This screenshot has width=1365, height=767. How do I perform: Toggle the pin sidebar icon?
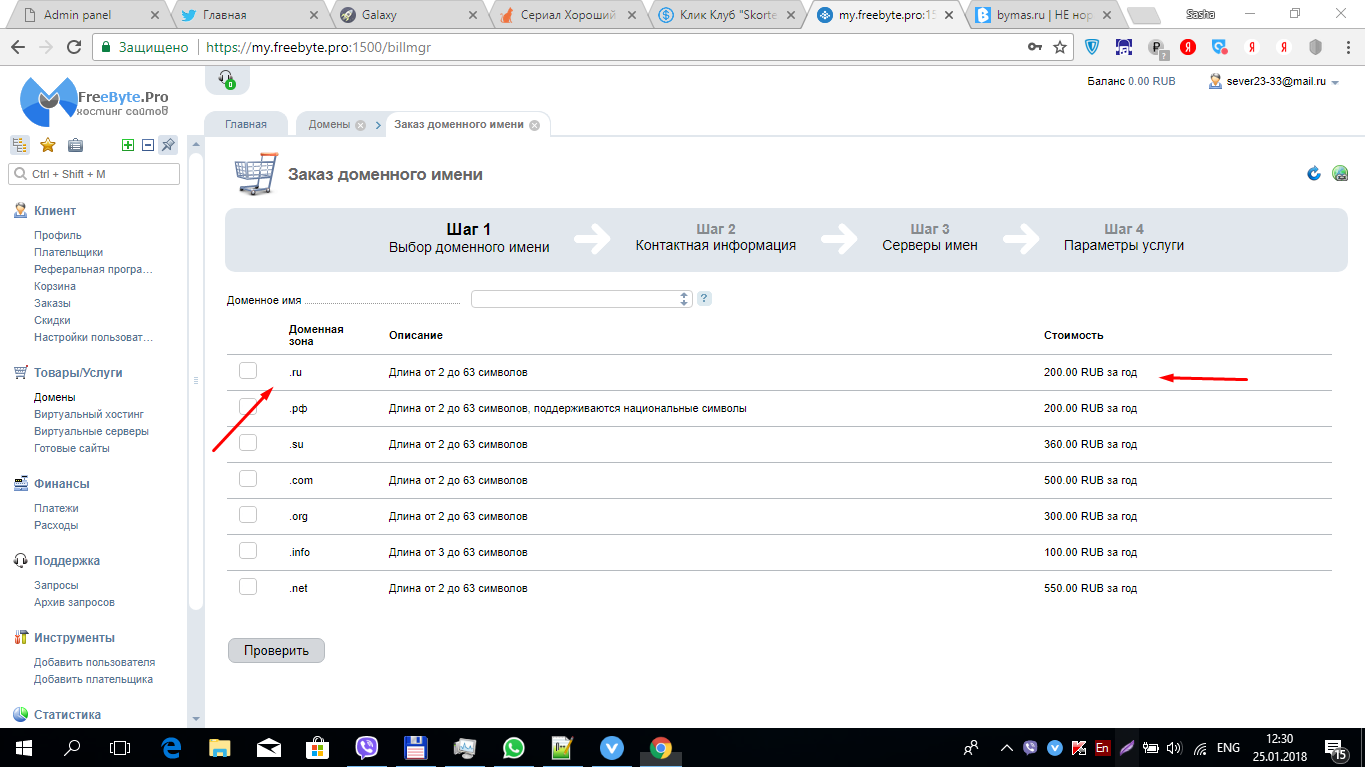pyautogui.click(x=168, y=145)
